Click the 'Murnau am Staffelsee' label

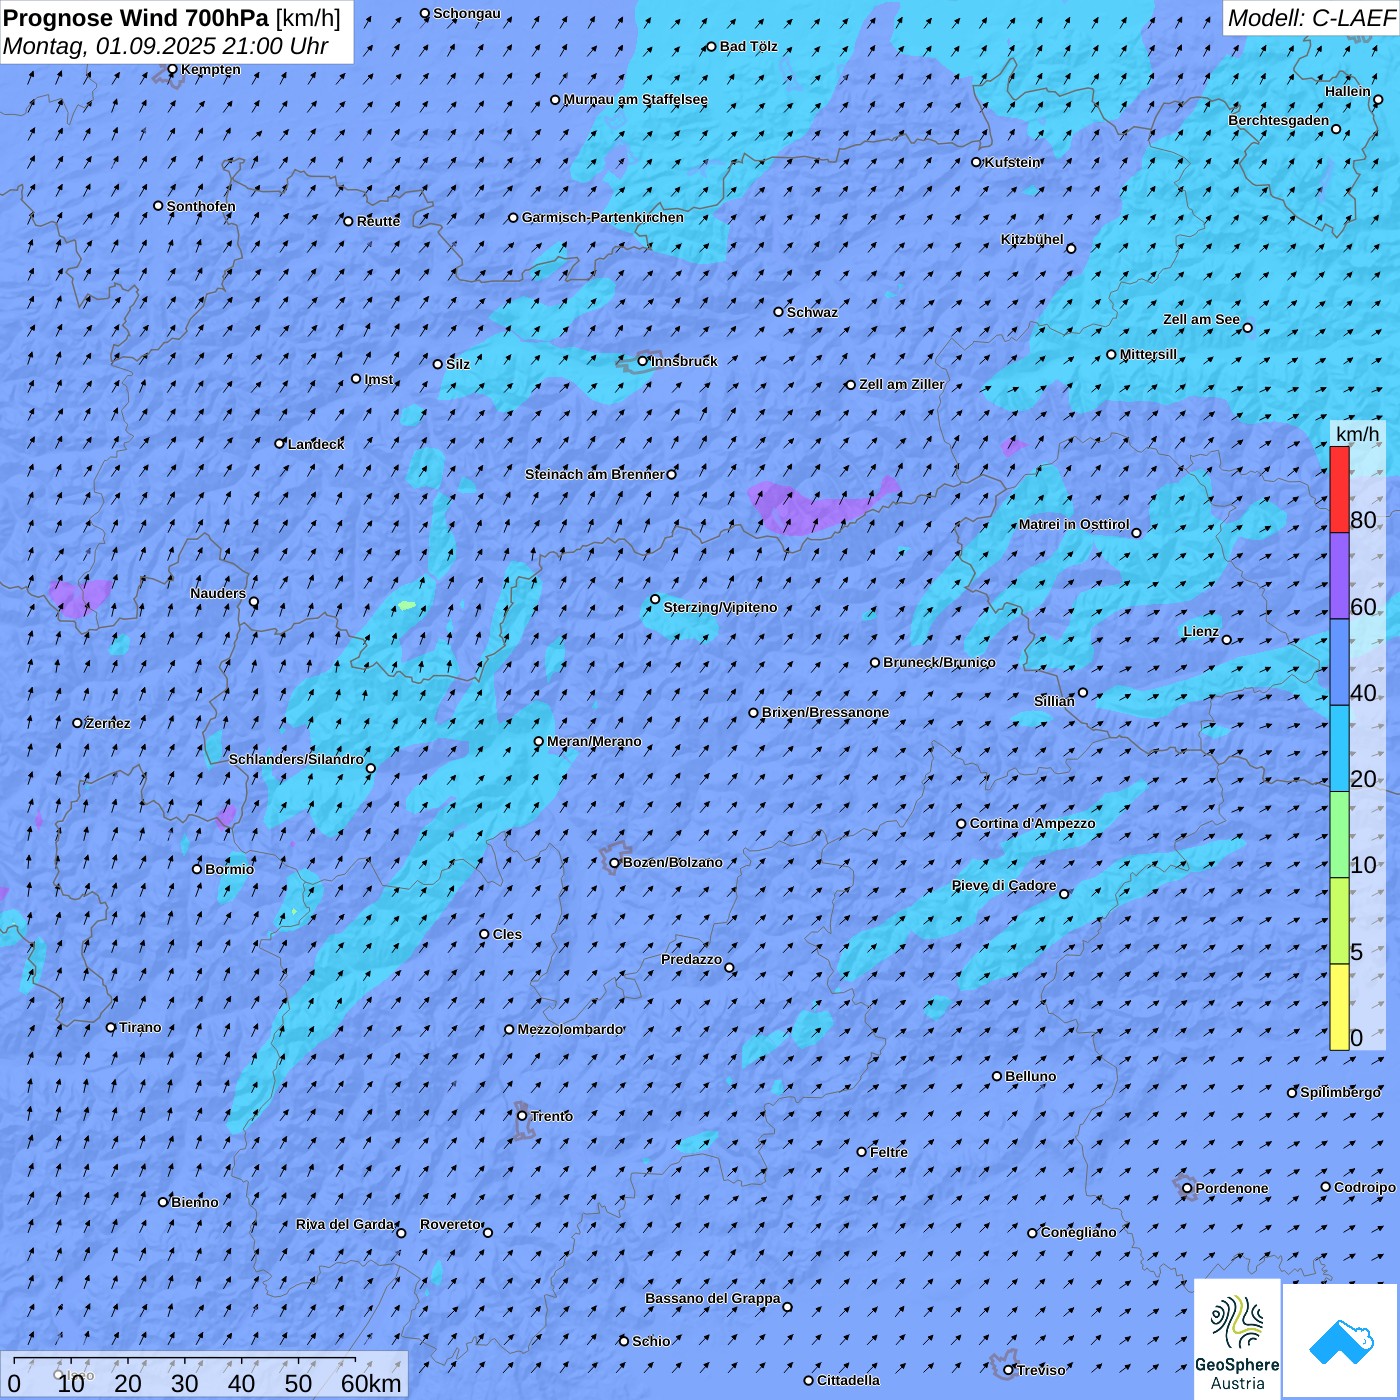coord(635,99)
